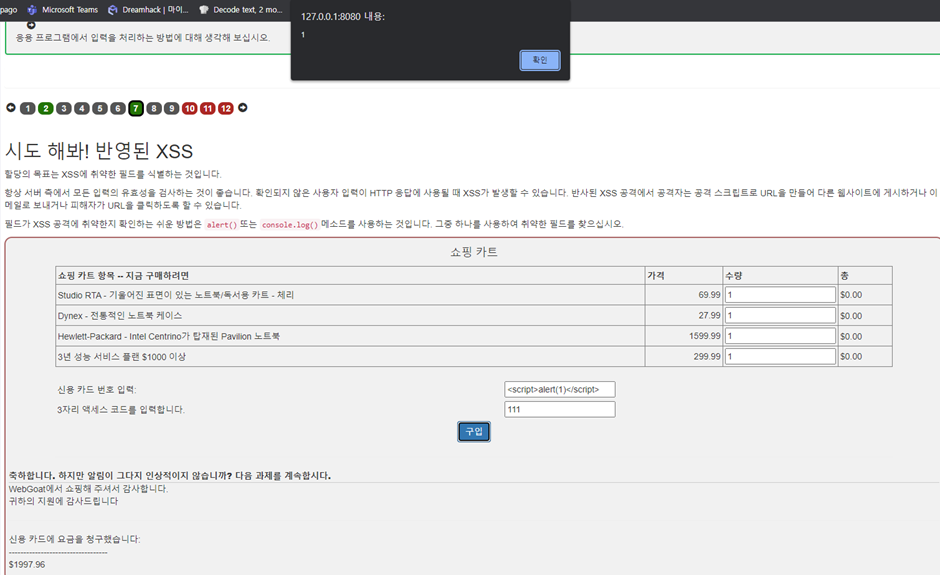
Task: Click quantity field for 3년 성능 서비스 플랜
Action: click(x=780, y=356)
